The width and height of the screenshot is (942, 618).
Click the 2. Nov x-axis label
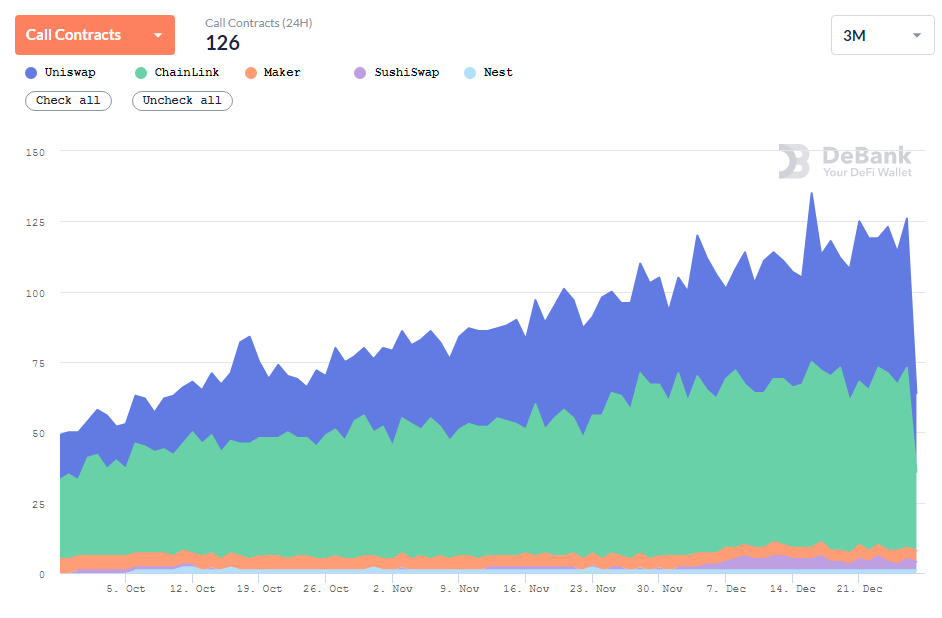[x=393, y=589]
